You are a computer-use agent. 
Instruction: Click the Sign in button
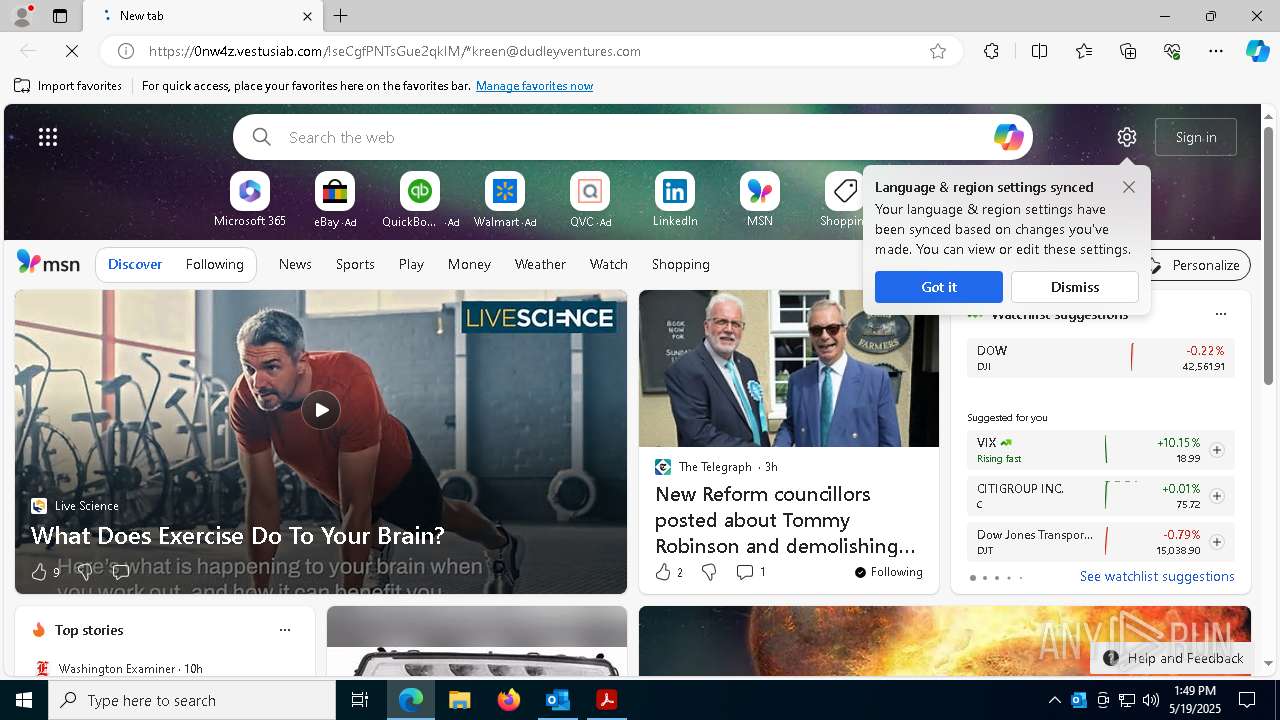click(1196, 137)
